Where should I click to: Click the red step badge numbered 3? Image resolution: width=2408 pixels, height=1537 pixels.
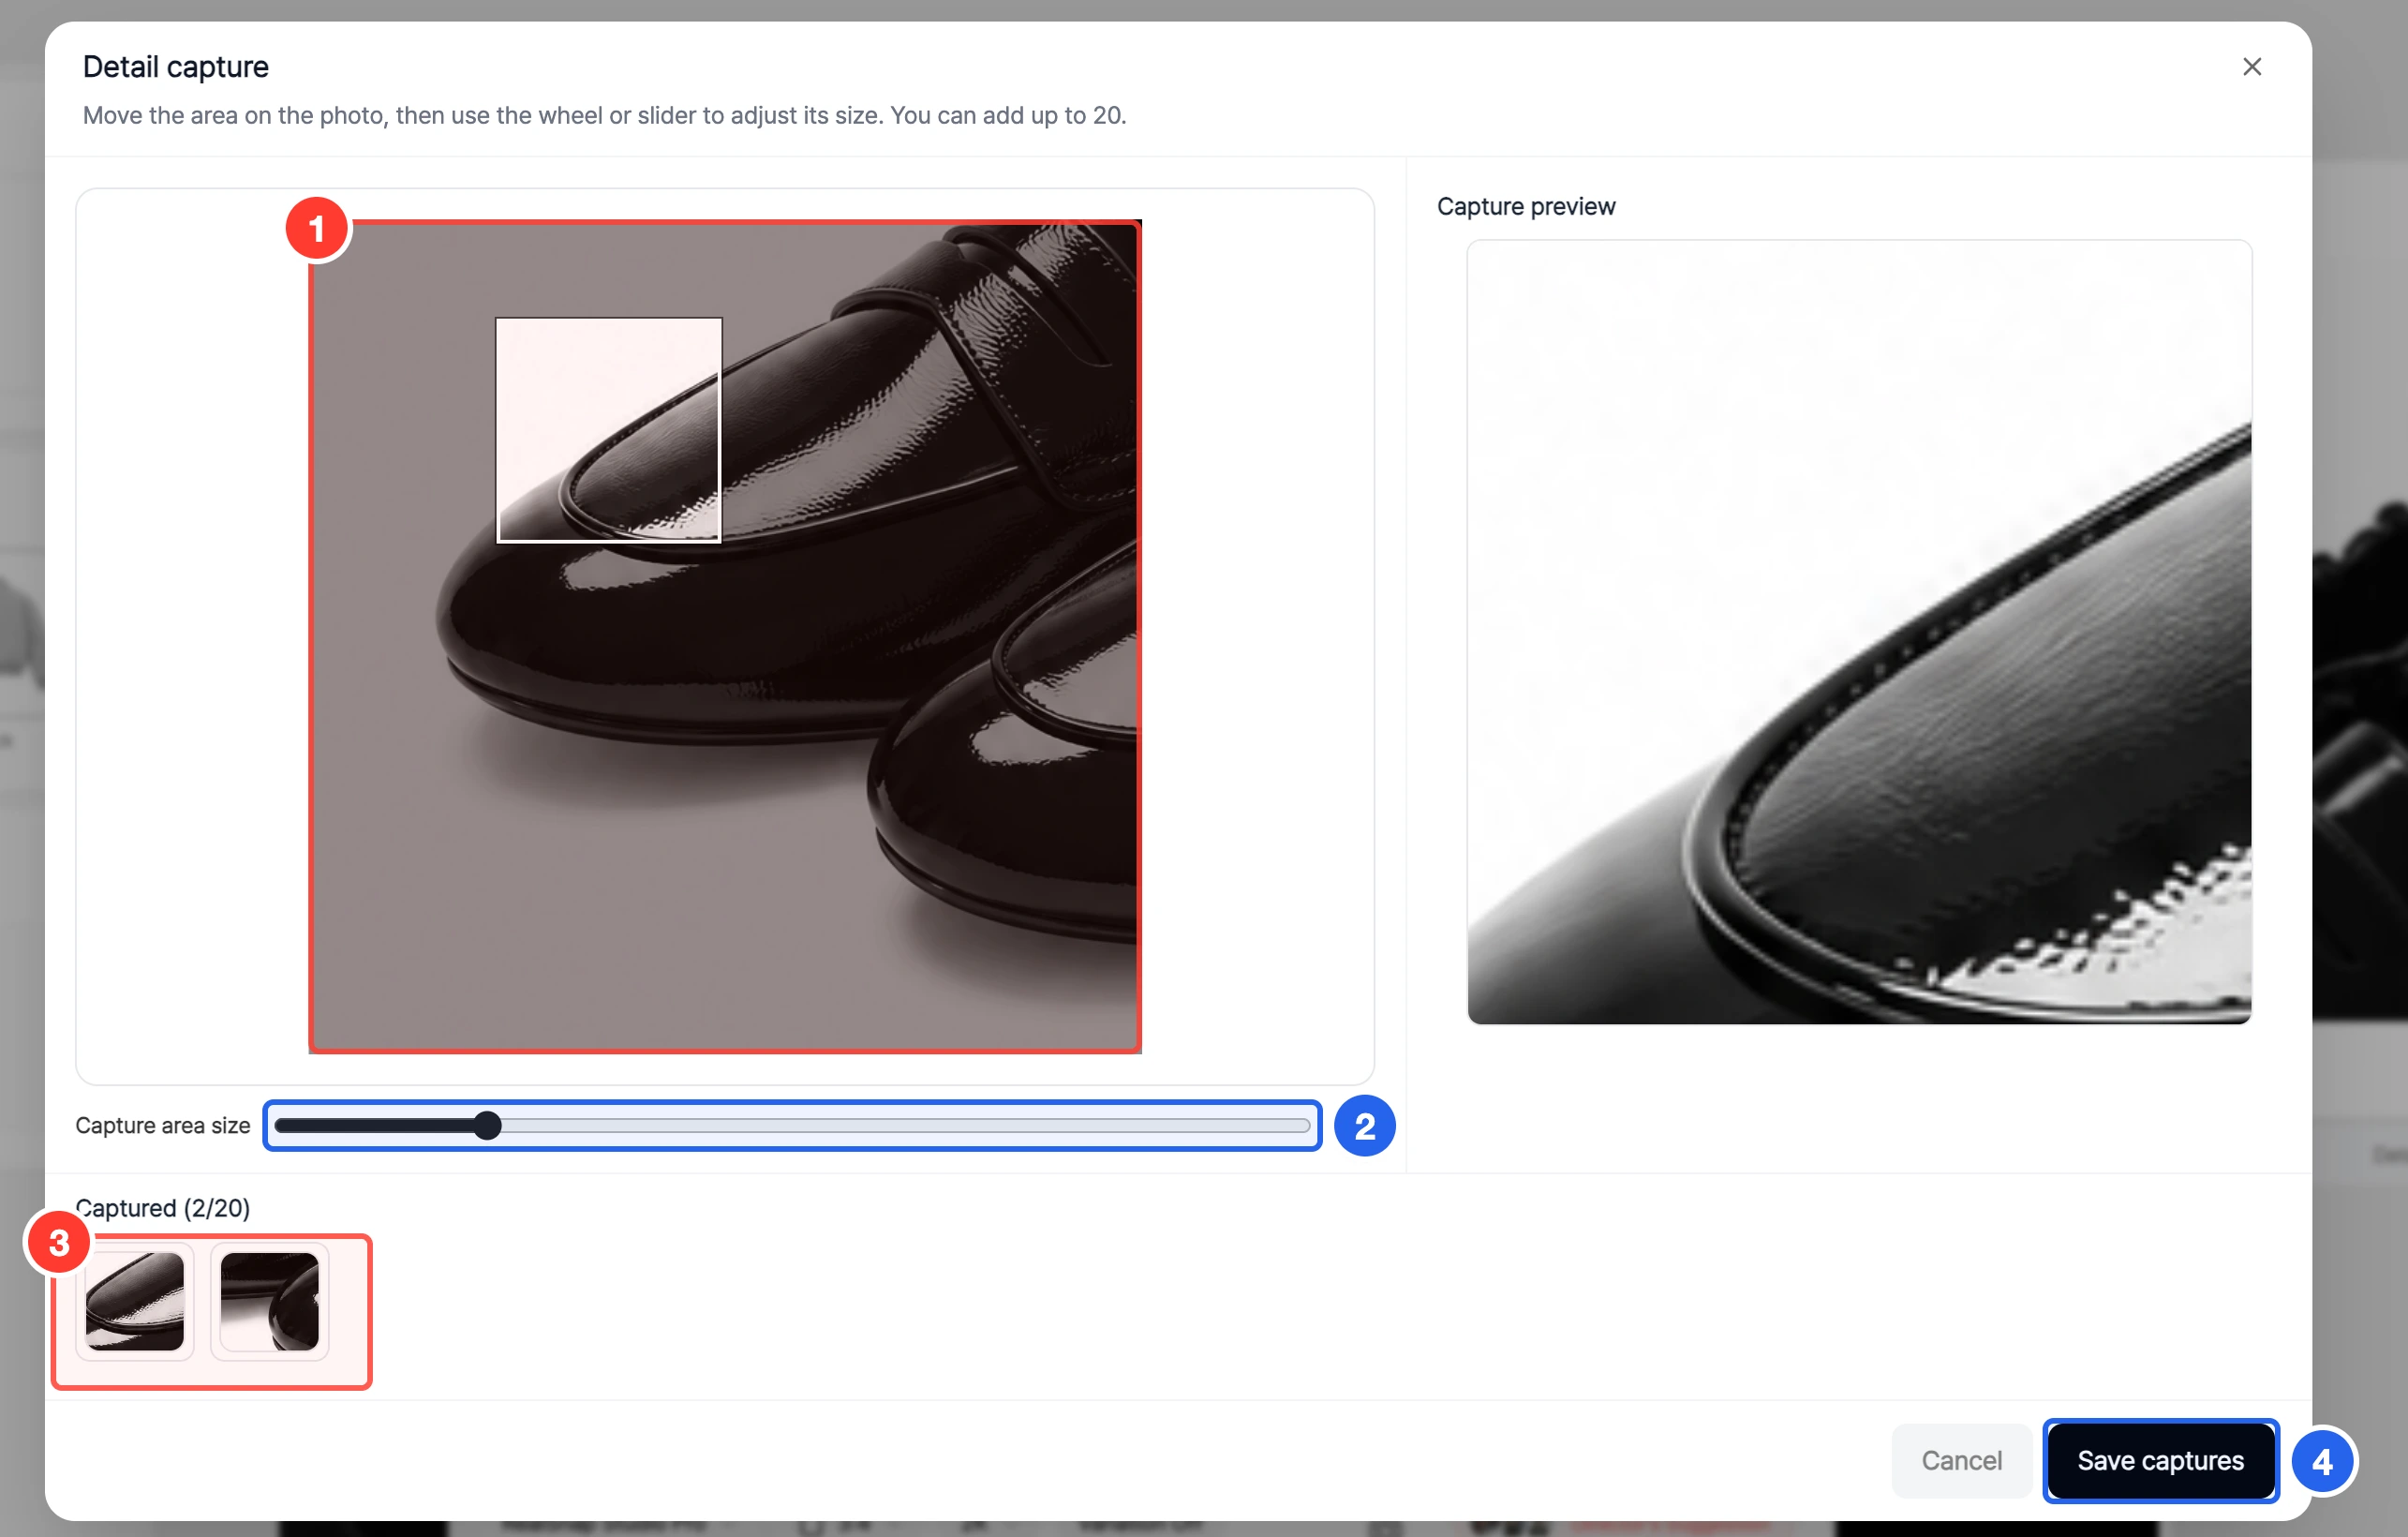point(59,1243)
